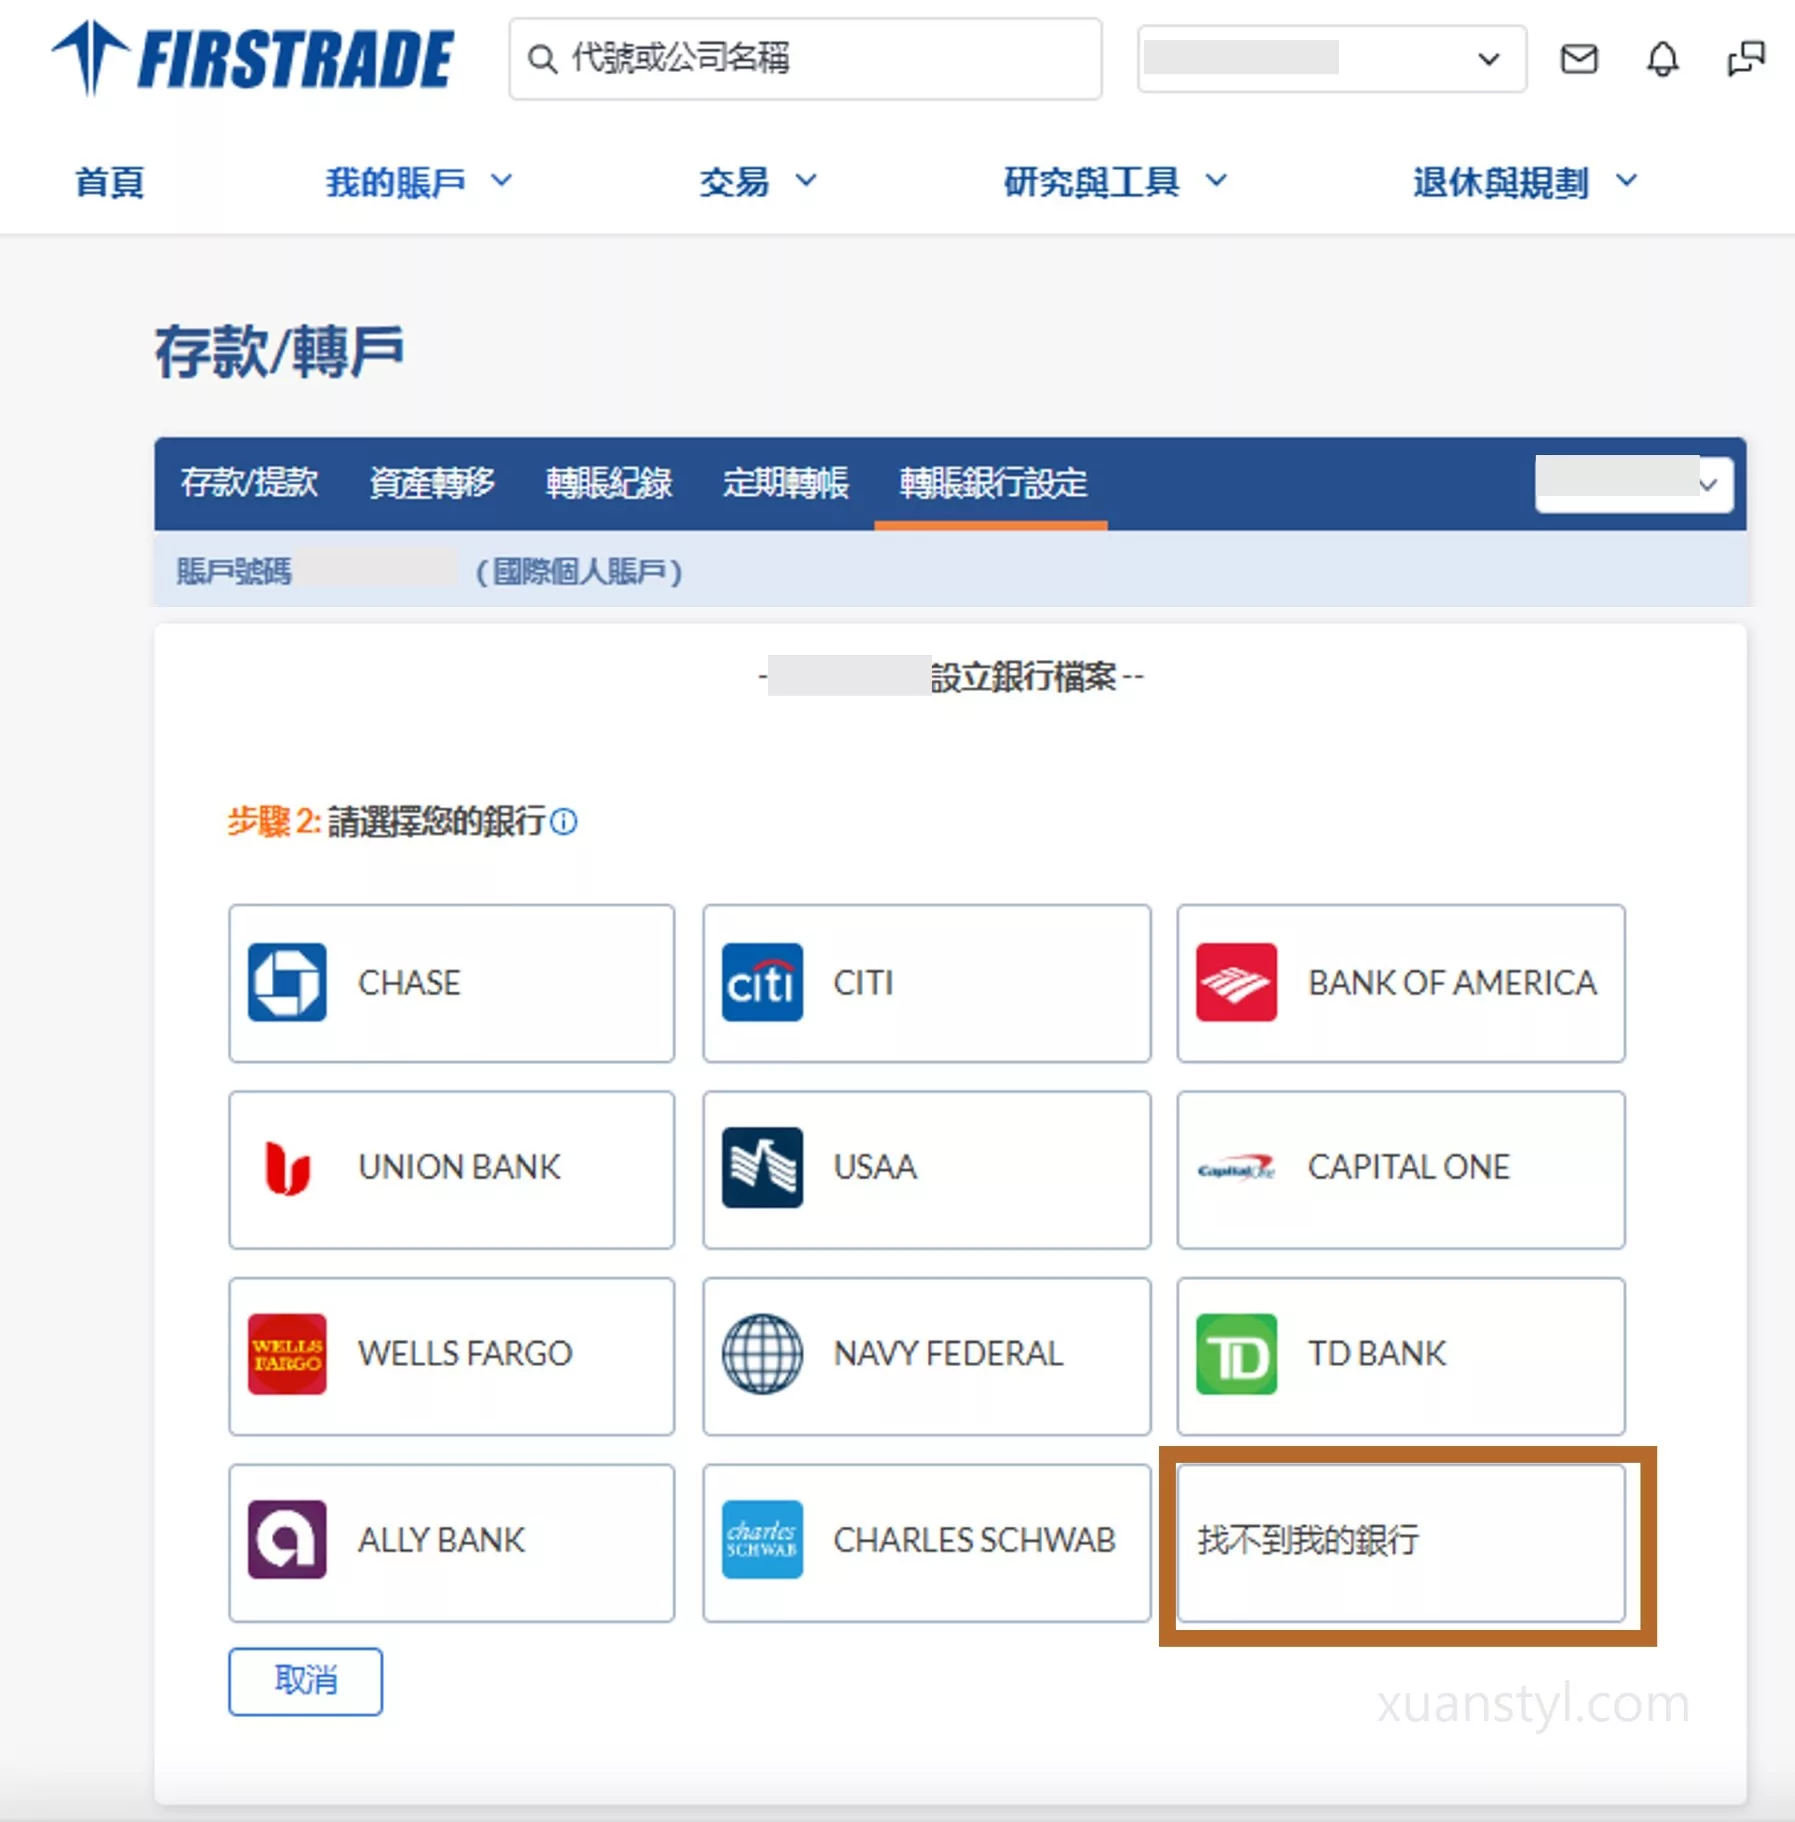Select the USAA label

(x=875, y=1167)
